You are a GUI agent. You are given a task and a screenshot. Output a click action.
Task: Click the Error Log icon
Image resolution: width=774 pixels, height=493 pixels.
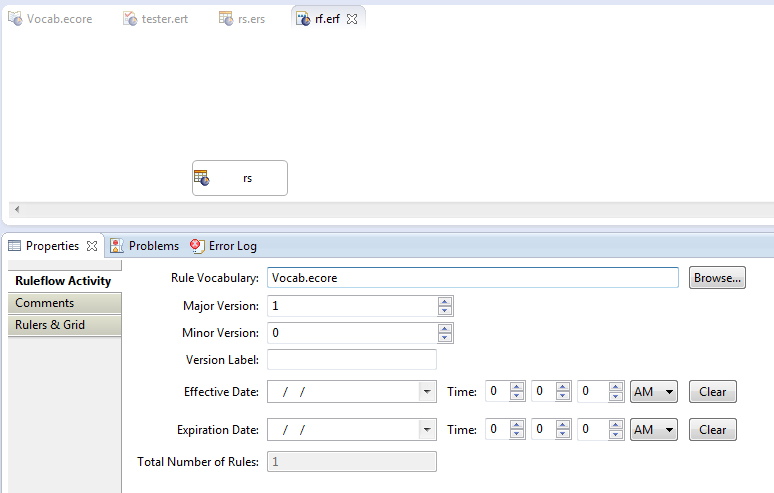[197, 246]
